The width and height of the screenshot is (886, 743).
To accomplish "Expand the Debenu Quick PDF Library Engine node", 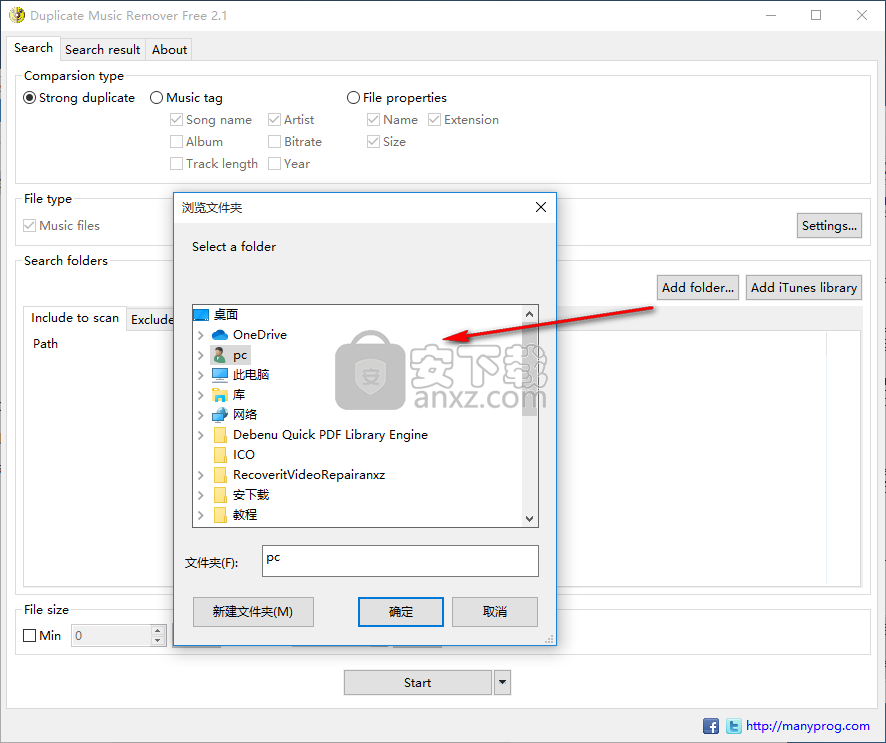I will (x=201, y=435).
